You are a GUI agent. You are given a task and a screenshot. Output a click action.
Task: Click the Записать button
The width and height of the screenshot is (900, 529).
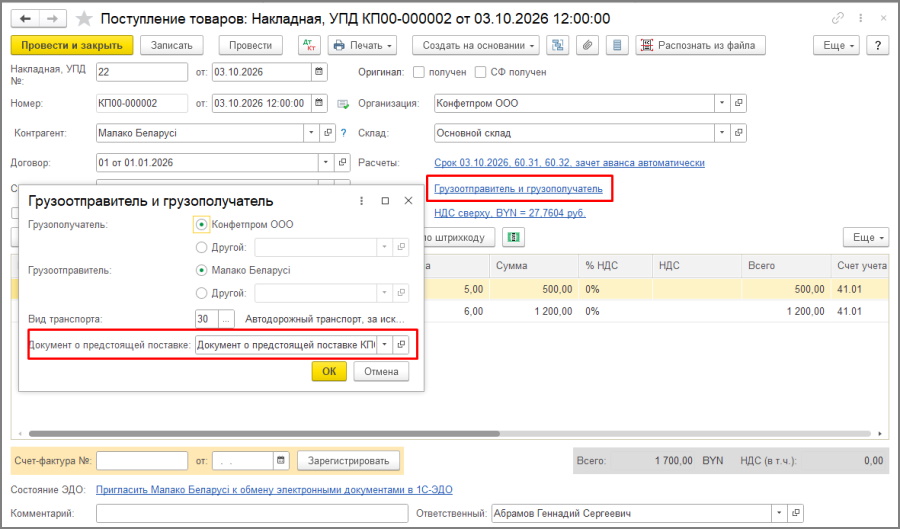[x=171, y=45]
